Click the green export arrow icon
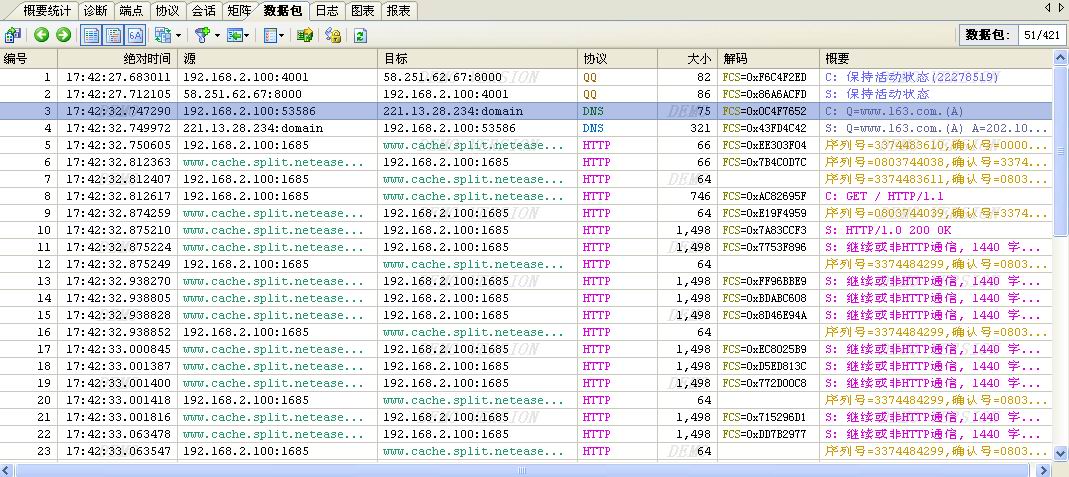Image resolution: width=1069 pixels, height=477 pixels. click(233, 35)
